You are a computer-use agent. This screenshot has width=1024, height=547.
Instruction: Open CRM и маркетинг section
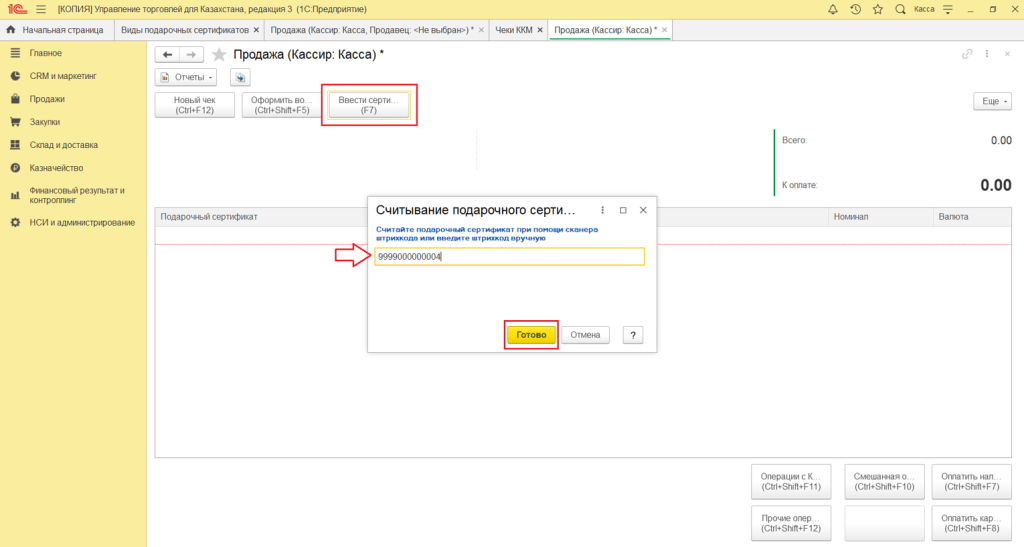63,76
